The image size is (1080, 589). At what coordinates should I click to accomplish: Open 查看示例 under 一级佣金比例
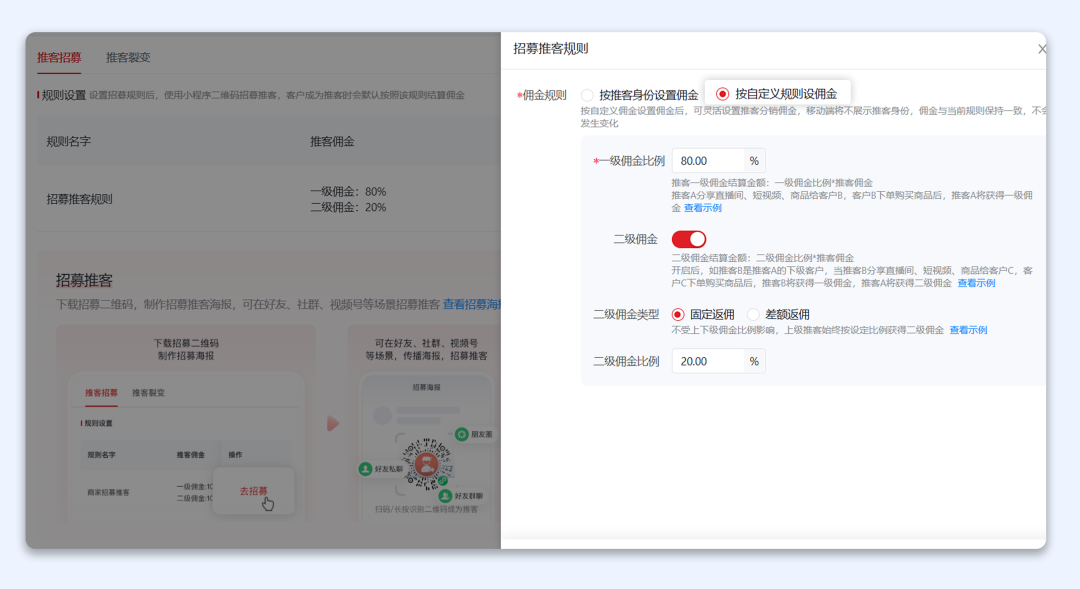(702, 207)
